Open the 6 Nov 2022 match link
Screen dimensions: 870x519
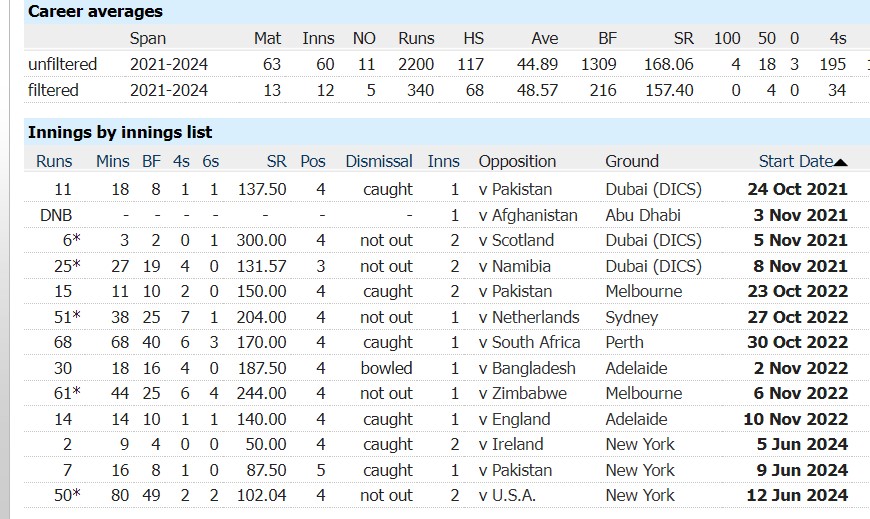click(x=801, y=394)
